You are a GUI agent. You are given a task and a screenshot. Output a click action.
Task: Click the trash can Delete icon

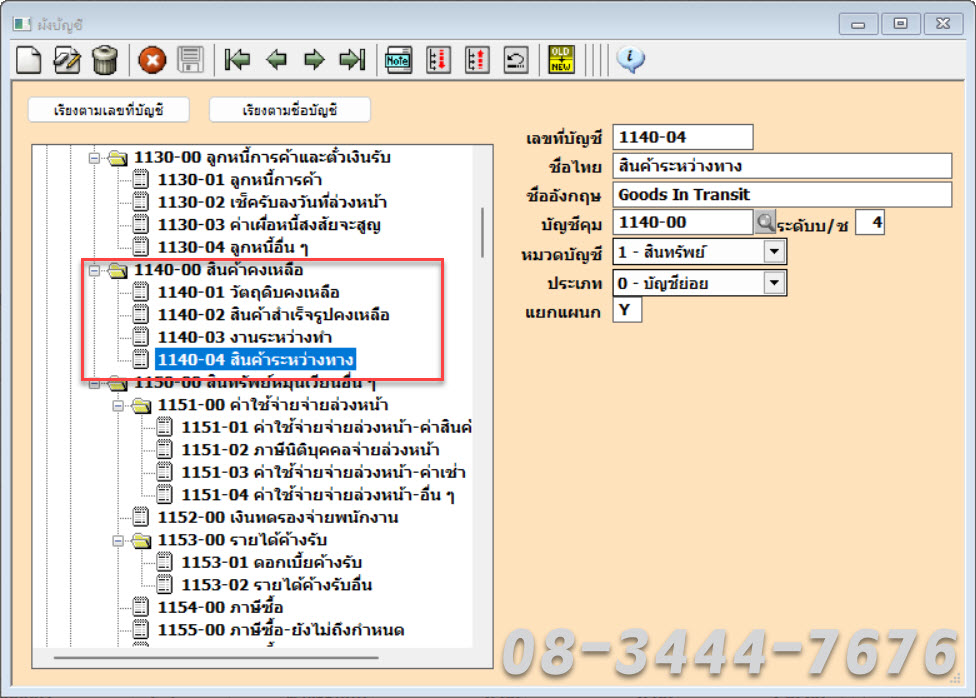point(105,60)
